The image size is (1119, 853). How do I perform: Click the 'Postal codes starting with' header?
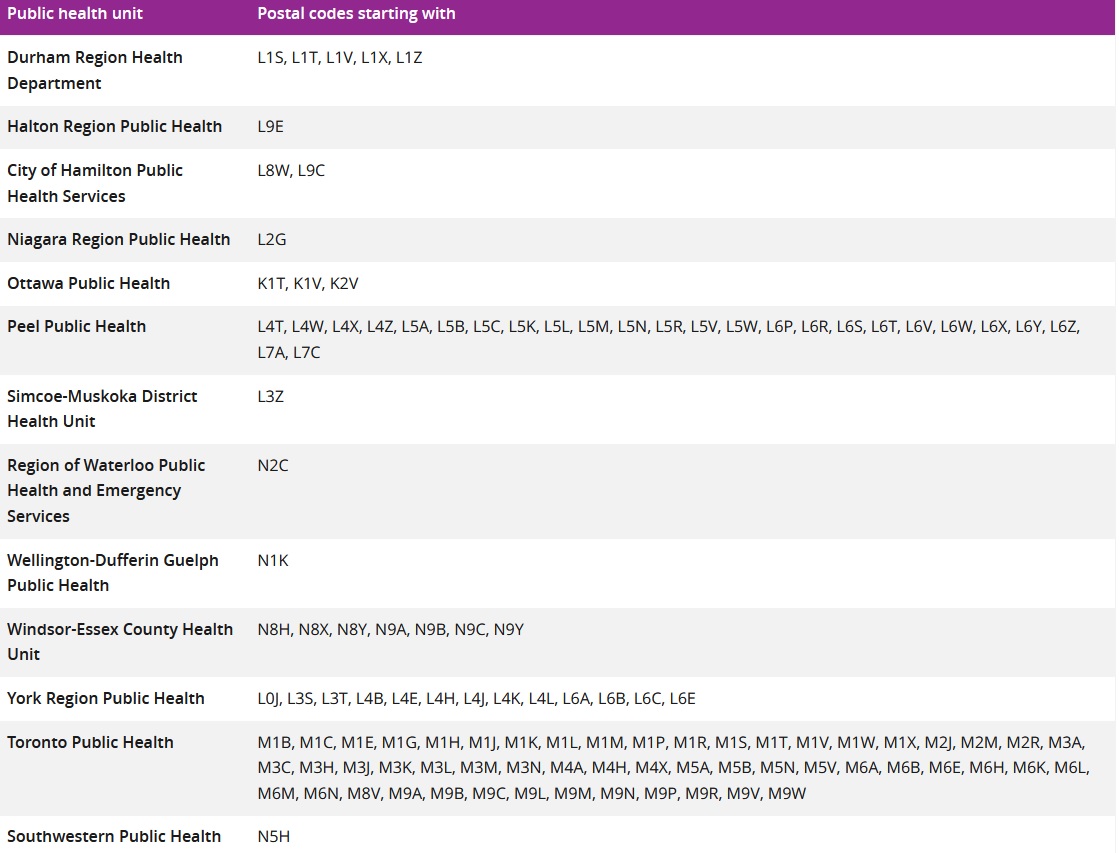[356, 14]
